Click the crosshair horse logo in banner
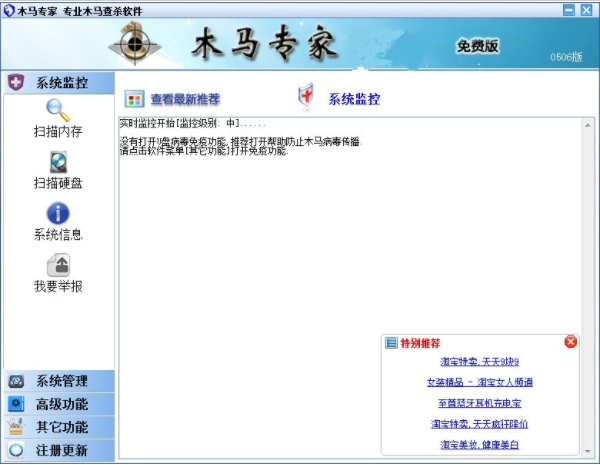 point(135,44)
